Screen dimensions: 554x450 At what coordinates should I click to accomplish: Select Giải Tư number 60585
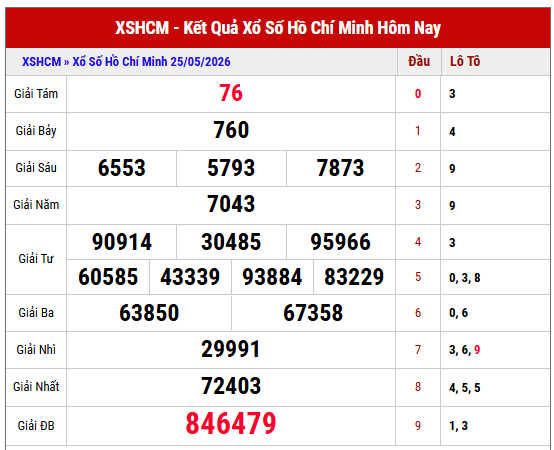click(x=108, y=277)
